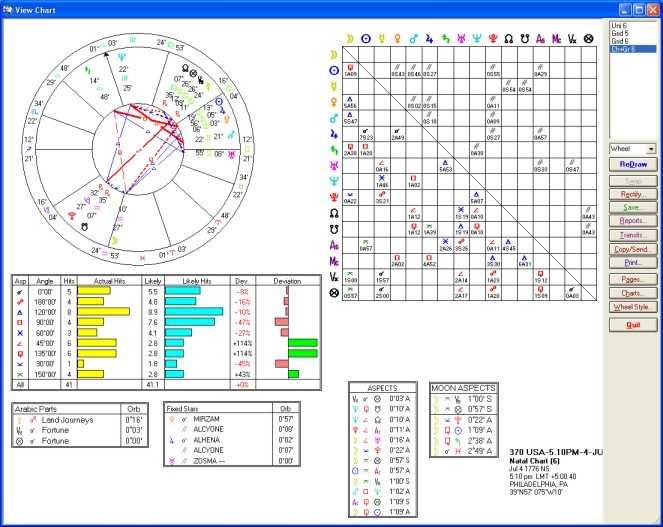The height and width of the screenshot is (527, 663).
Task: Open the Transits options
Action: tap(633, 235)
